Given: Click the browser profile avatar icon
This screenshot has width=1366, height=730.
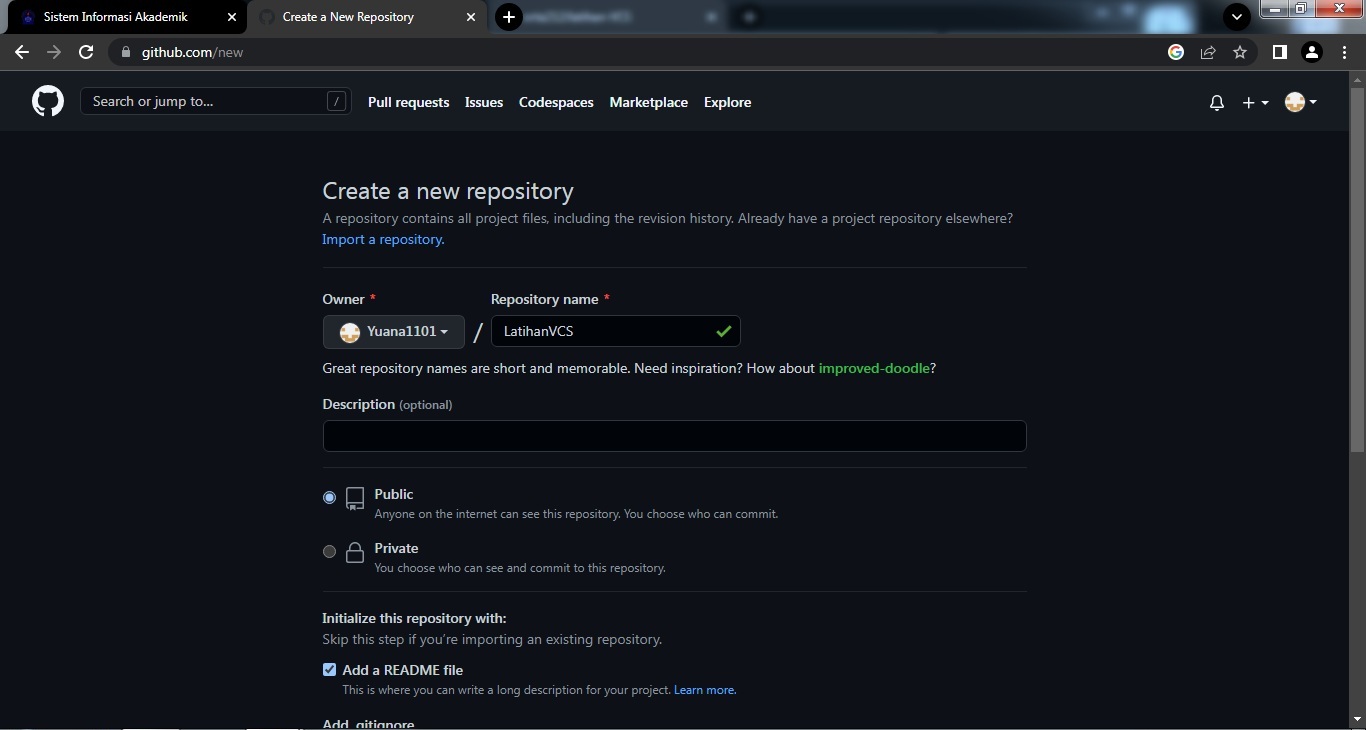Looking at the screenshot, I should [x=1313, y=52].
